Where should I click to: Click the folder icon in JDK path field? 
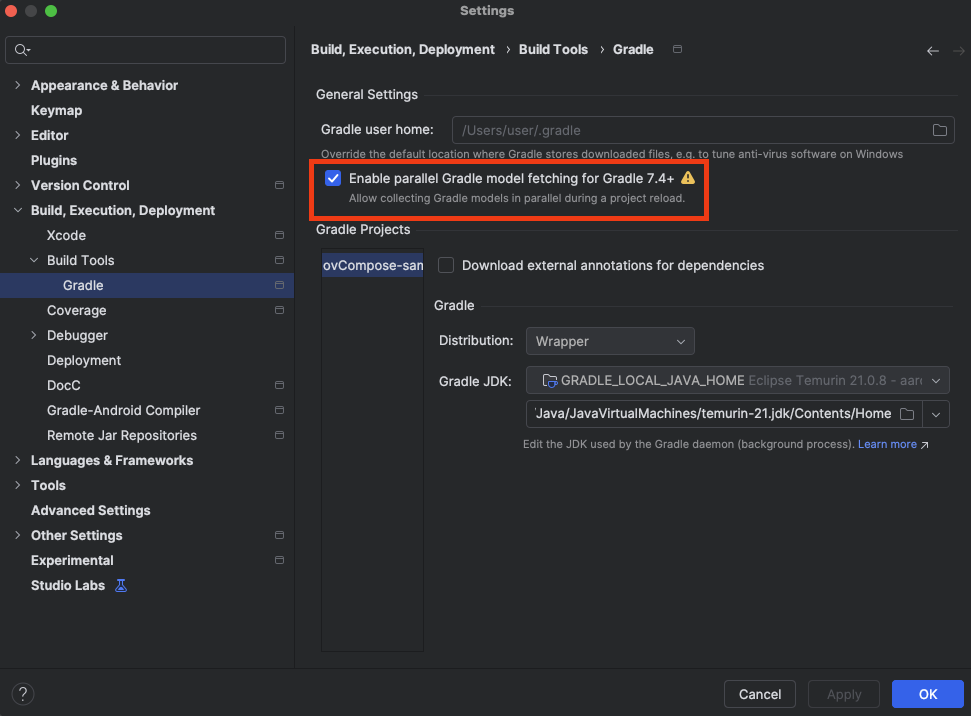coord(906,414)
